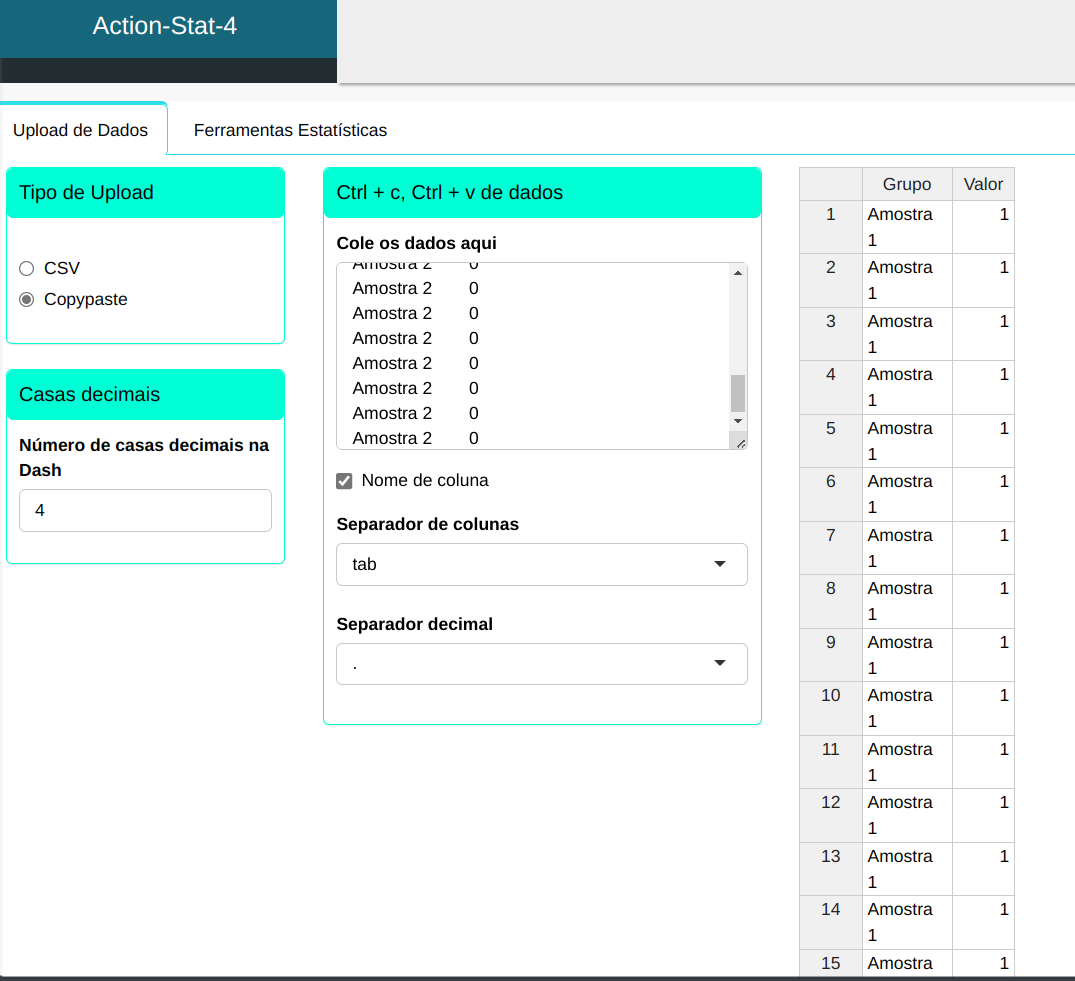Select the Copypaste radio option
The width and height of the screenshot is (1075, 981).
[27, 300]
